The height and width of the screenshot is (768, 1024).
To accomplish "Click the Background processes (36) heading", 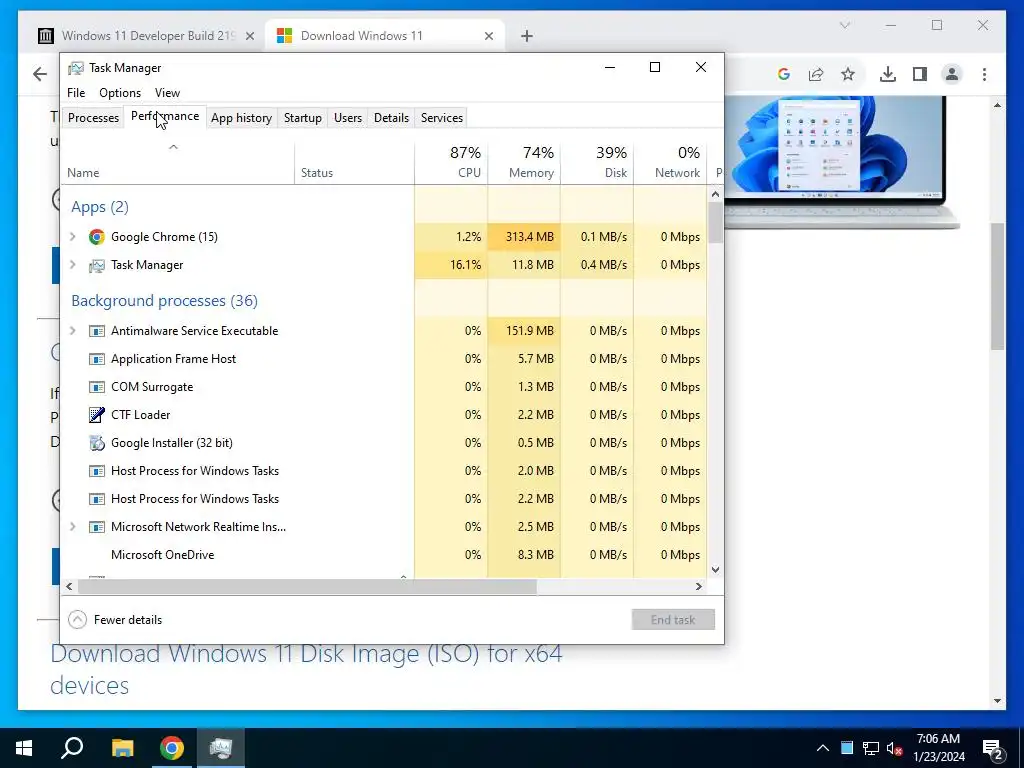I will click(x=165, y=301).
